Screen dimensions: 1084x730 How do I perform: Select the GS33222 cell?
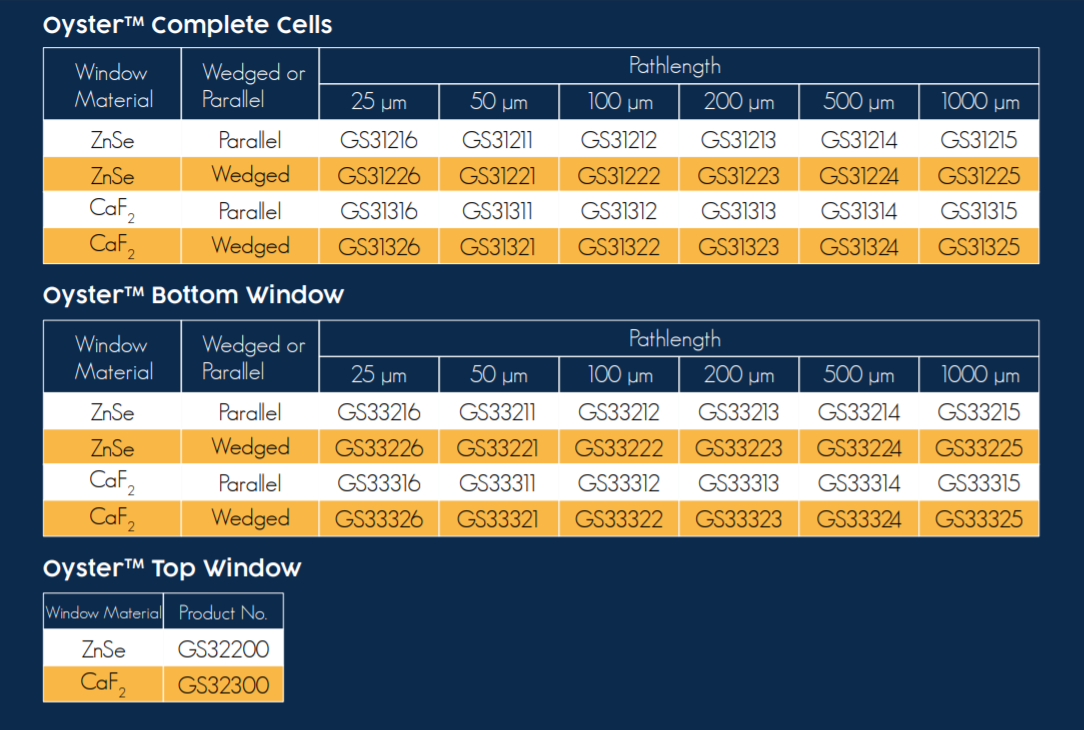pyautogui.click(x=618, y=448)
